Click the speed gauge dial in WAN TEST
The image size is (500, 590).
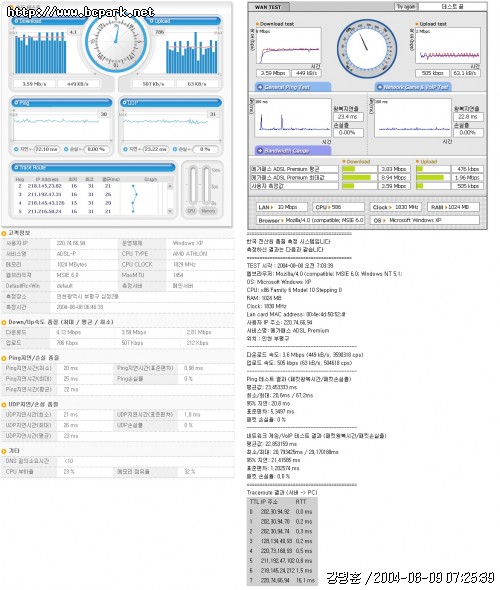tap(367, 49)
